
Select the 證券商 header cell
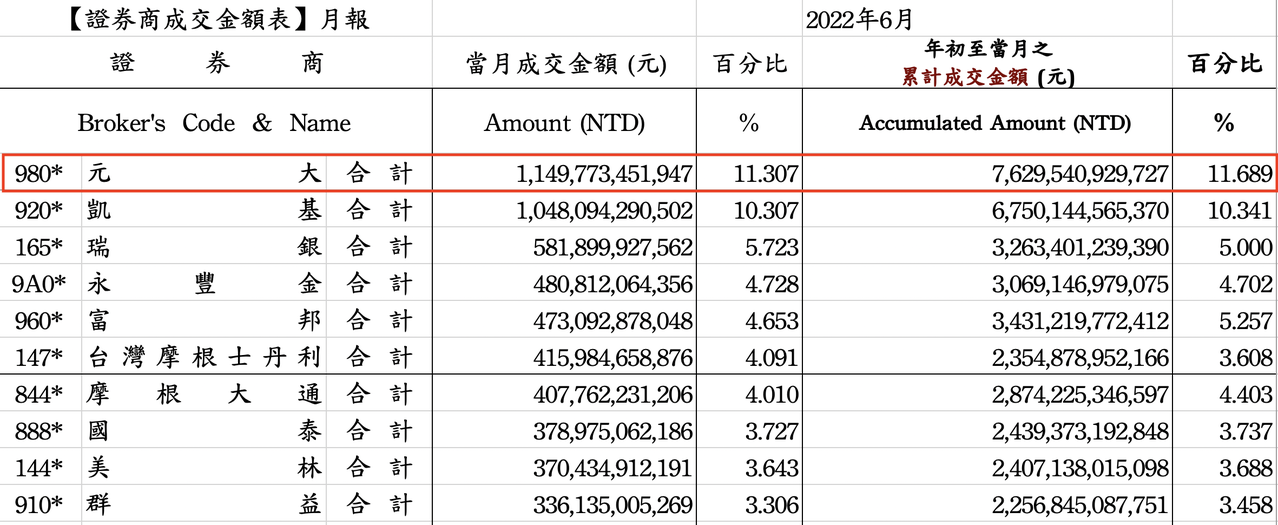click(x=216, y=64)
